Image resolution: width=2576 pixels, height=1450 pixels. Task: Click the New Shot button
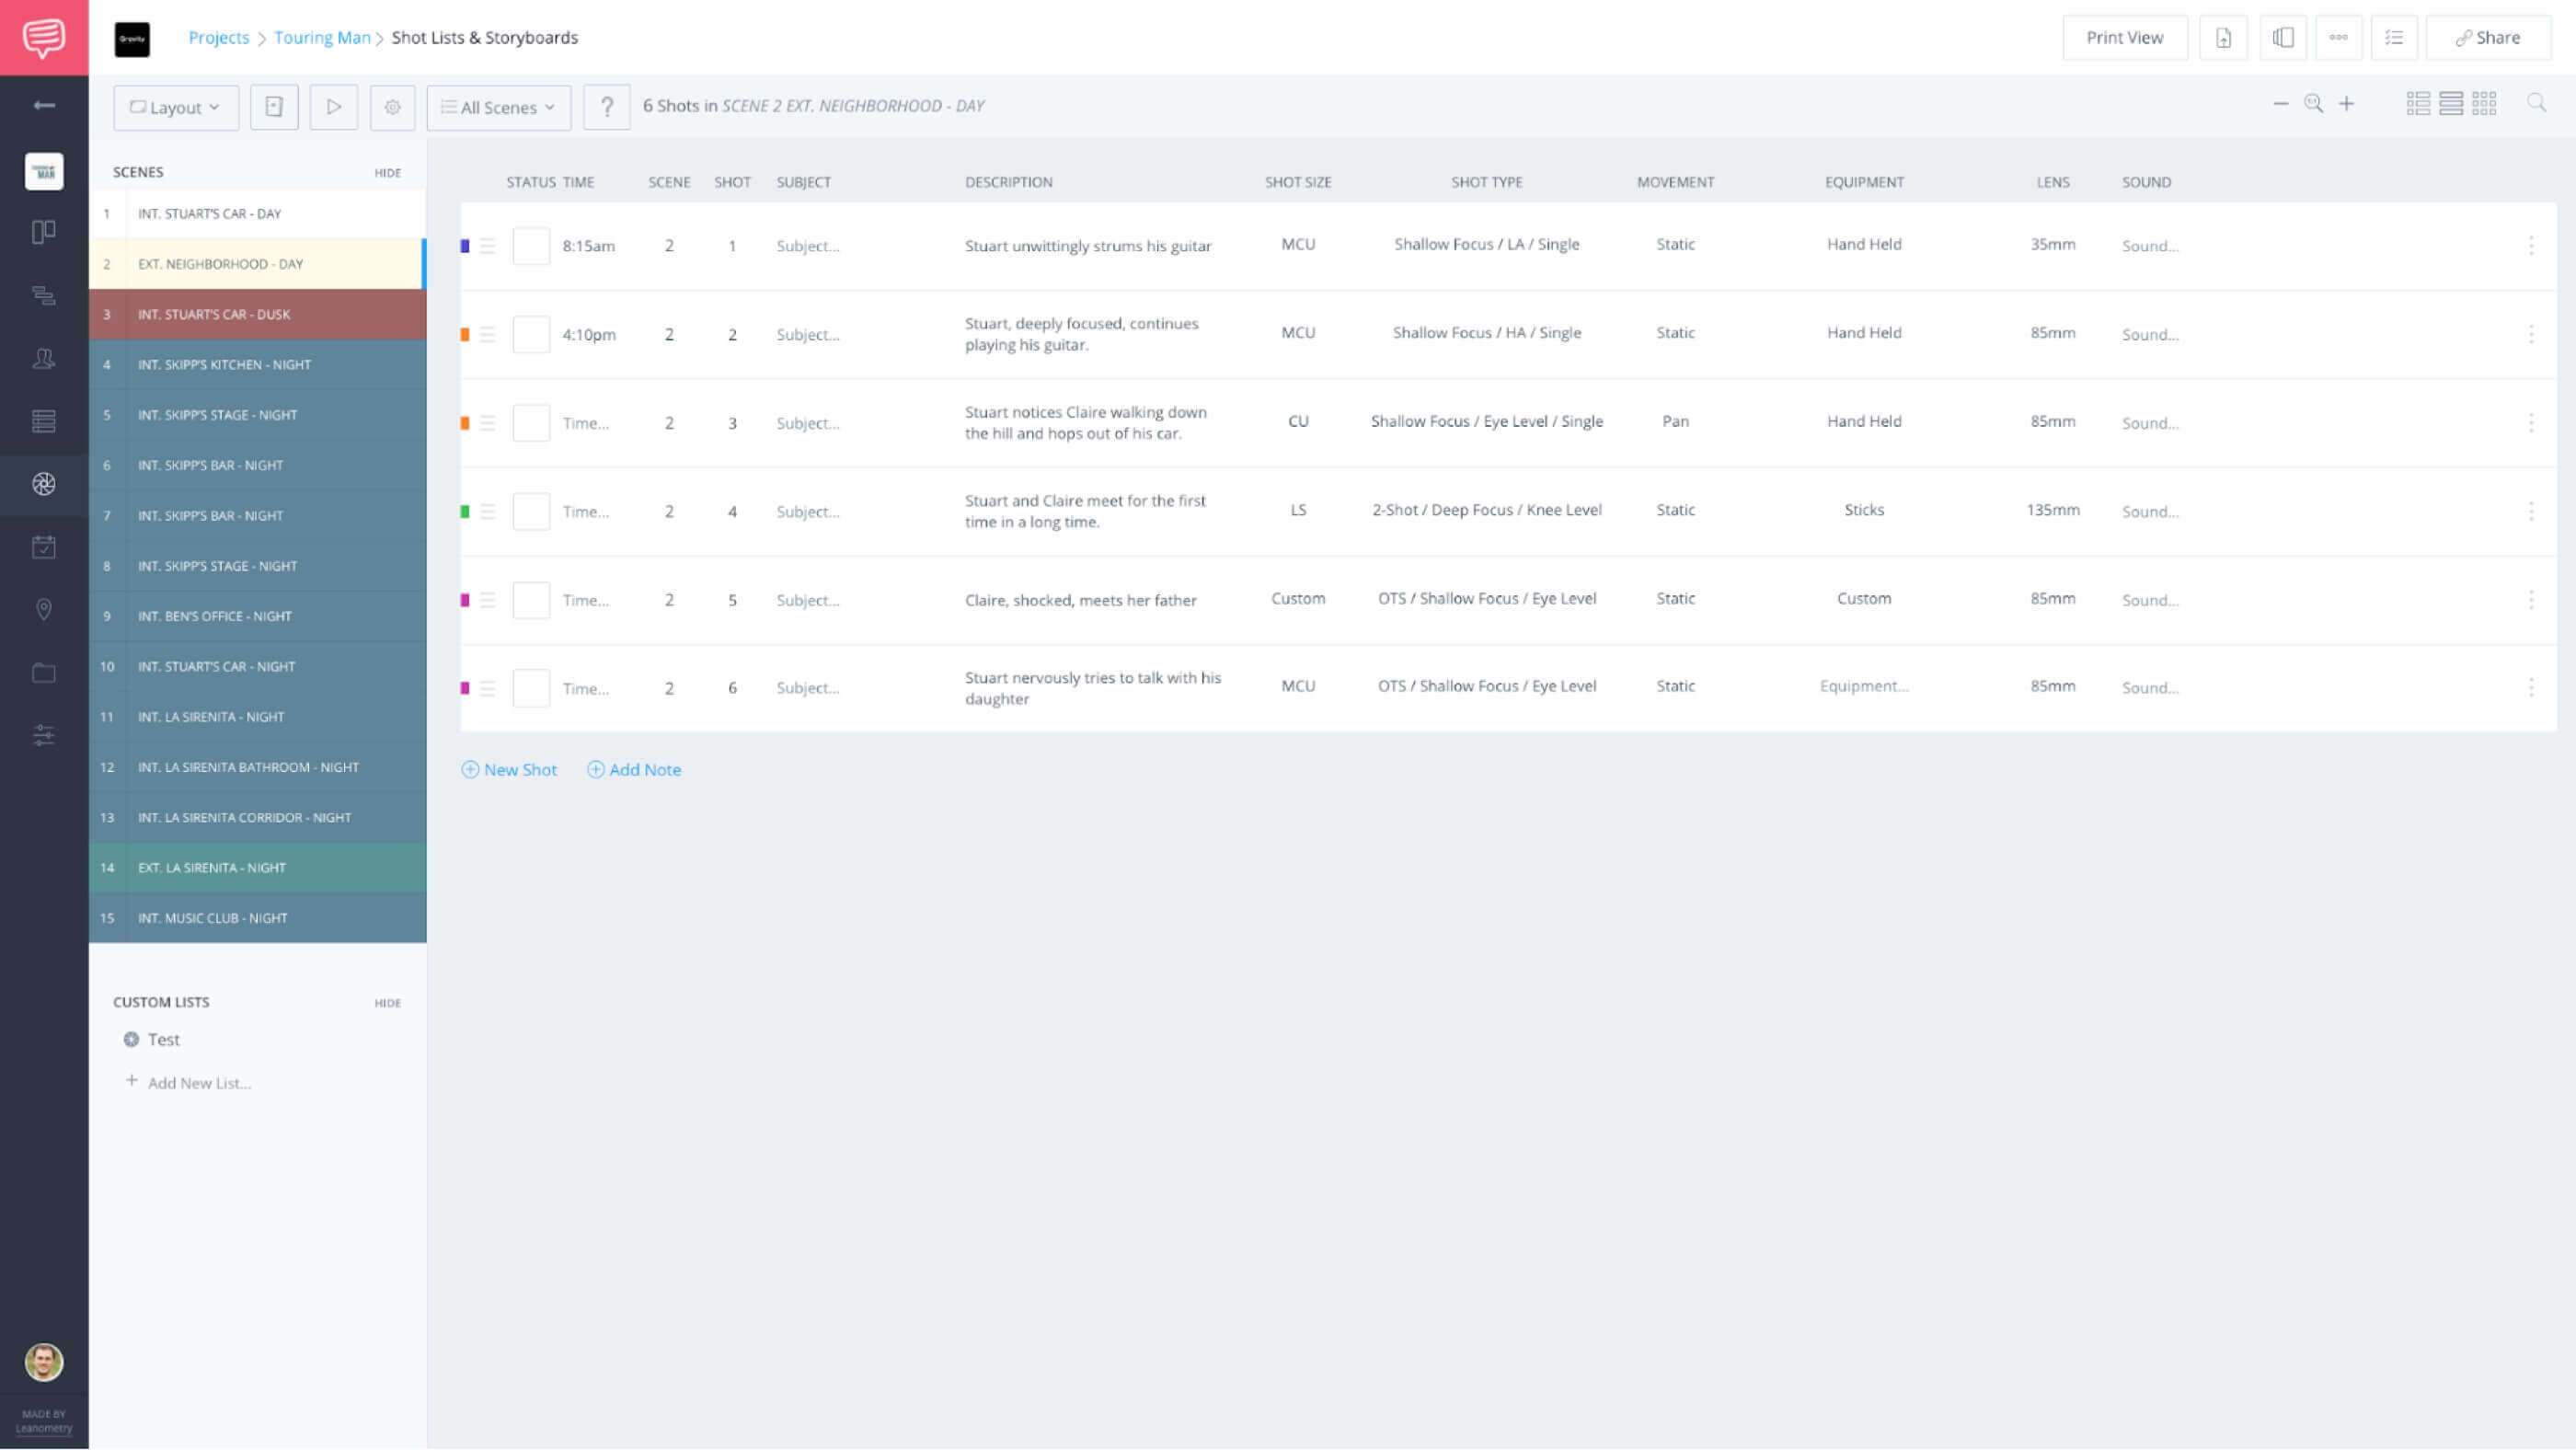point(508,769)
